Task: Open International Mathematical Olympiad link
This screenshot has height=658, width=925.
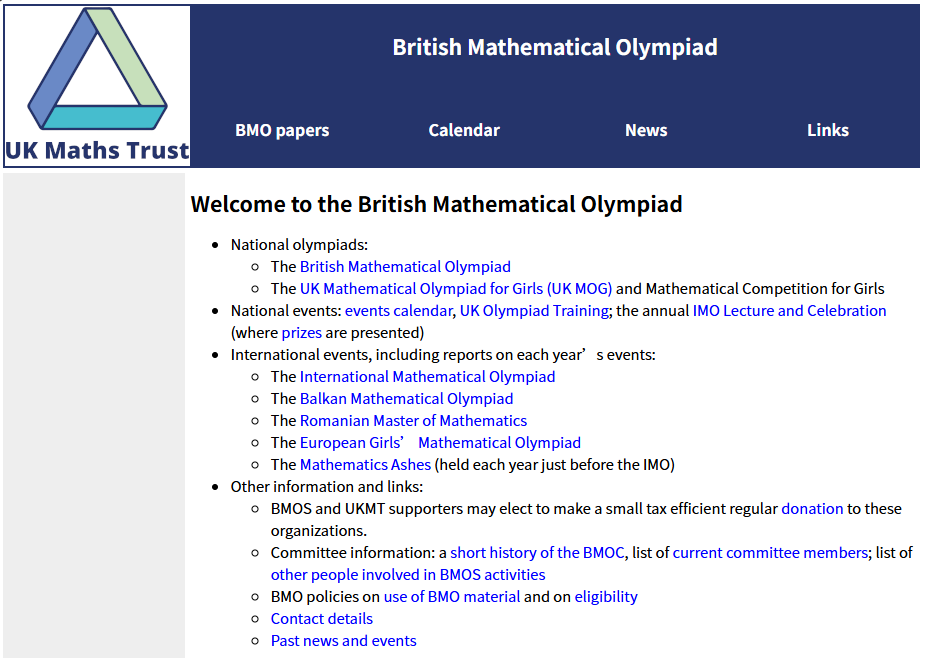Action: pyautogui.click(x=427, y=377)
